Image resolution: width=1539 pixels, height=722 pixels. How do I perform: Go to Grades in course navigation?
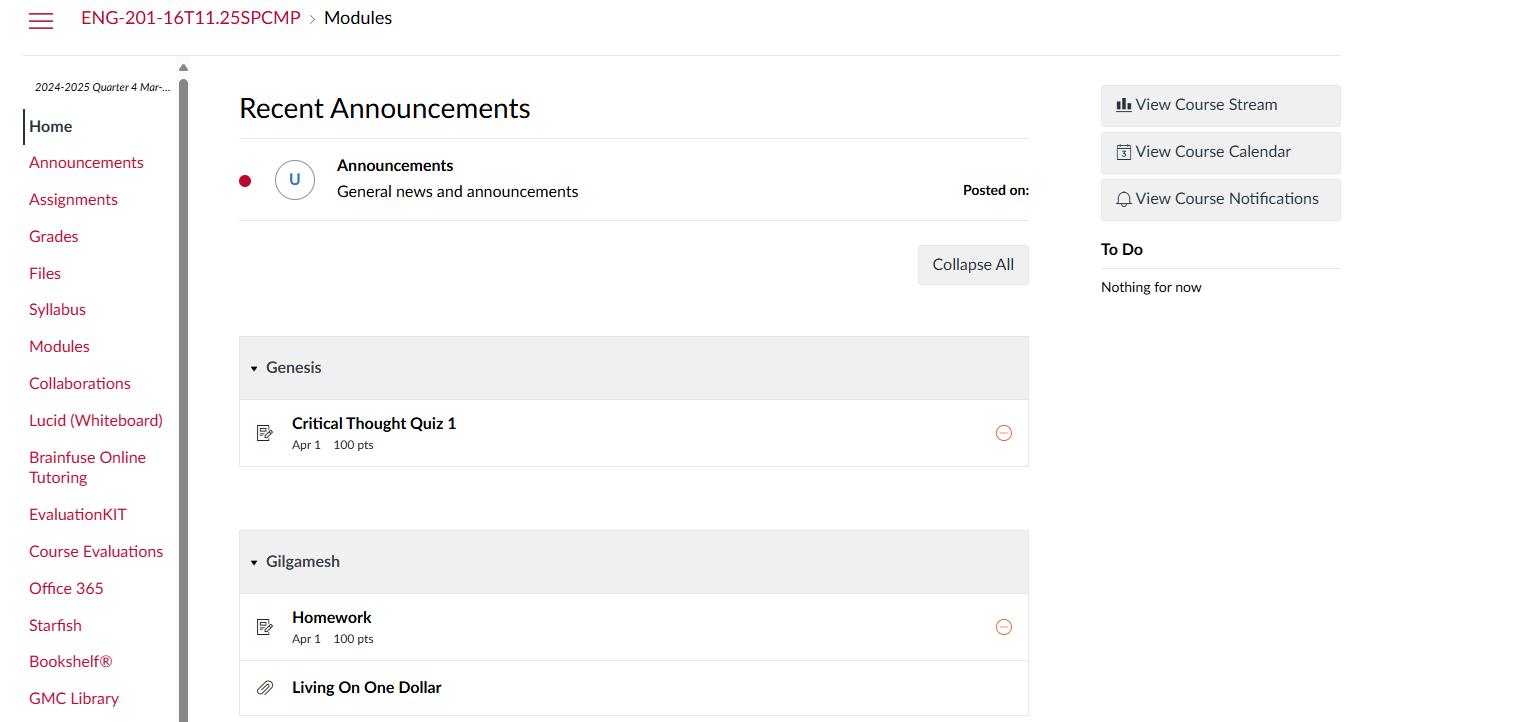pyautogui.click(x=54, y=236)
